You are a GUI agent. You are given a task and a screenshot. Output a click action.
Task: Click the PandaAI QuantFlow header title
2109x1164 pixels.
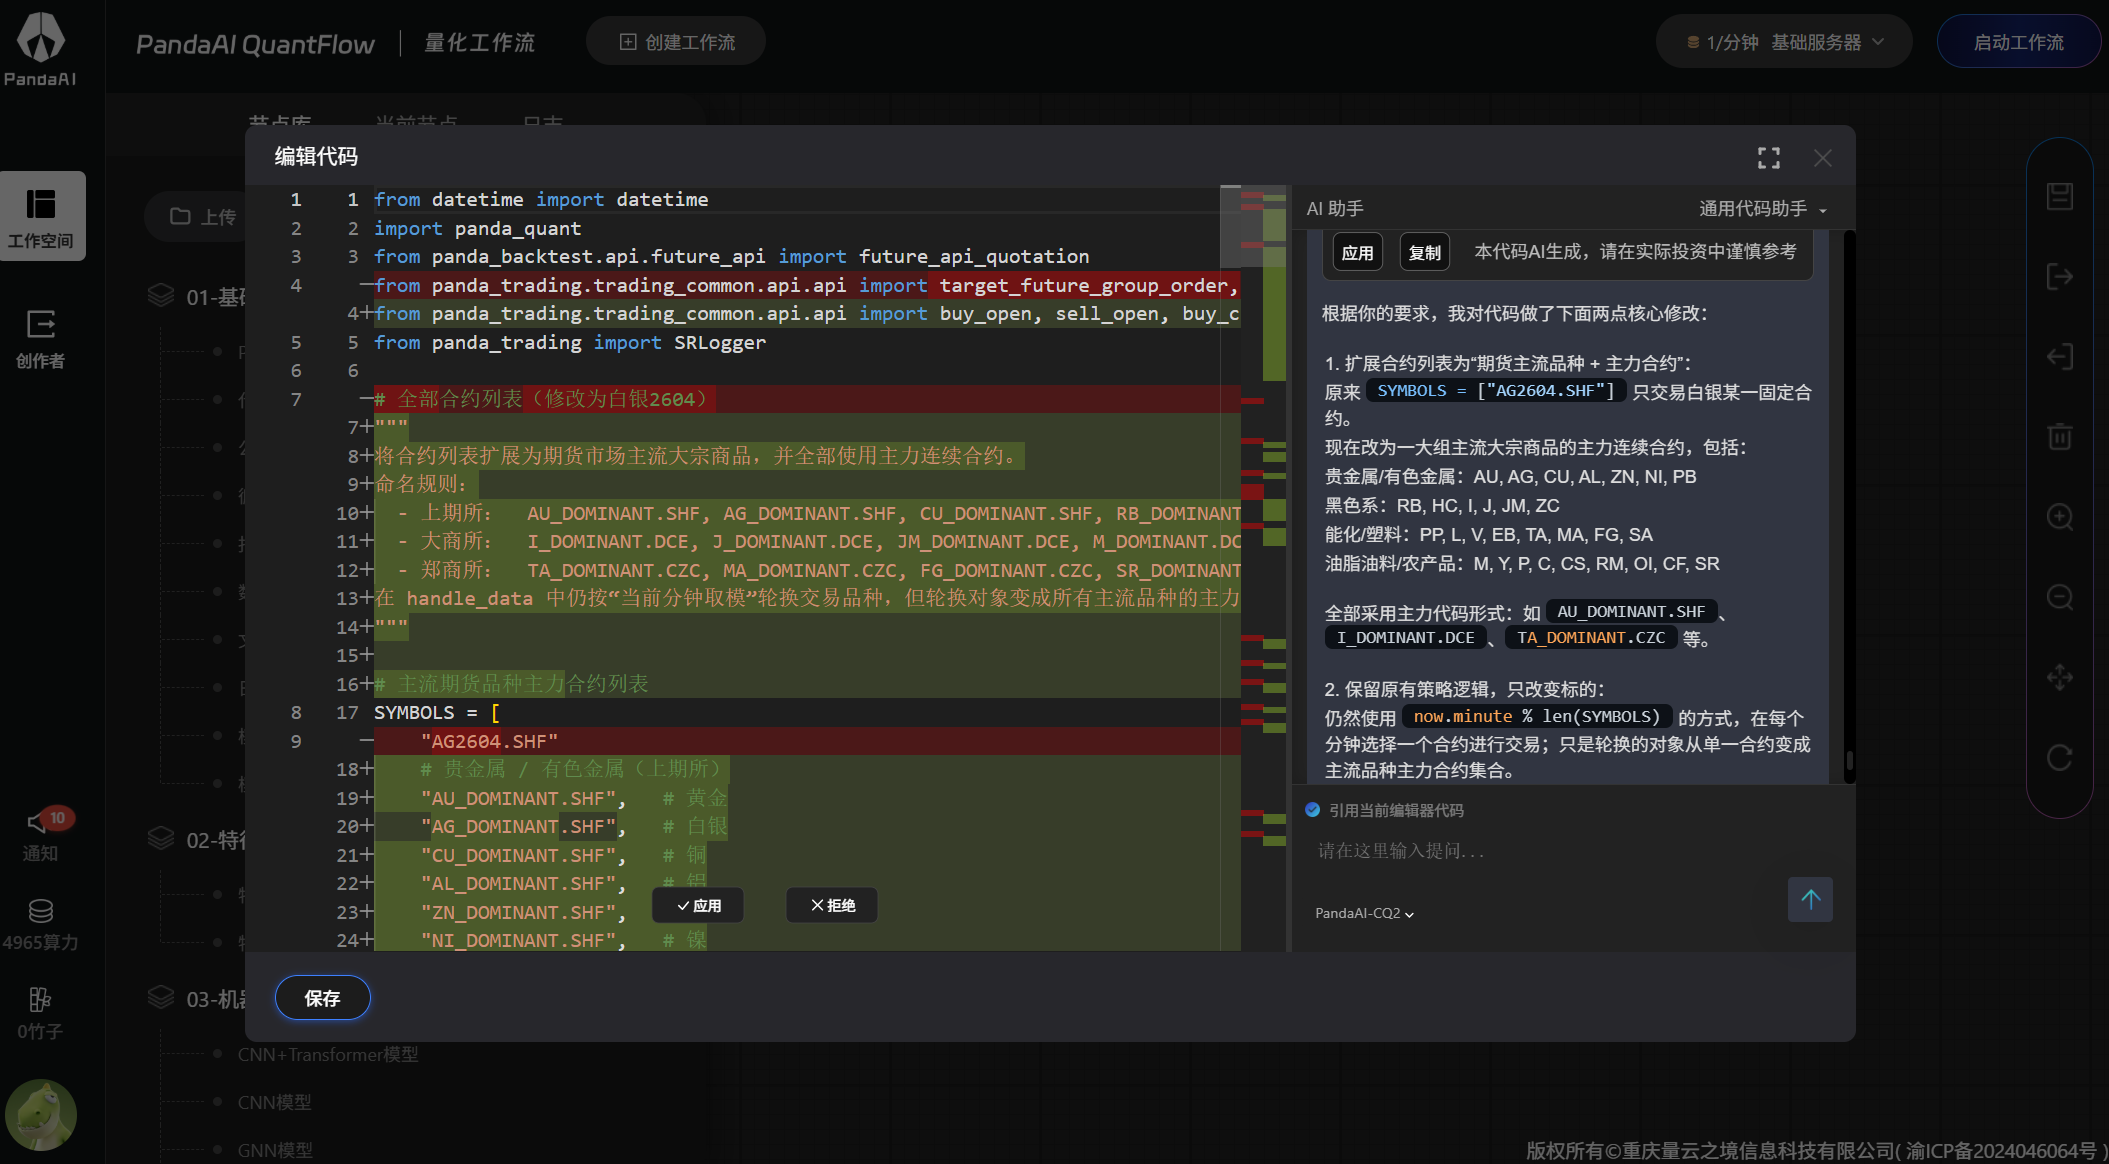[x=255, y=44]
